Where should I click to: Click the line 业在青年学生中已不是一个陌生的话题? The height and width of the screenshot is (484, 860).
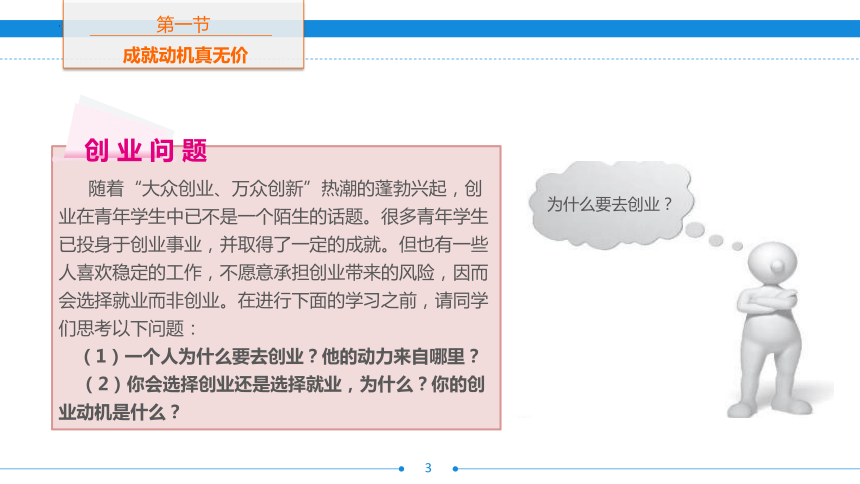tap(273, 217)
